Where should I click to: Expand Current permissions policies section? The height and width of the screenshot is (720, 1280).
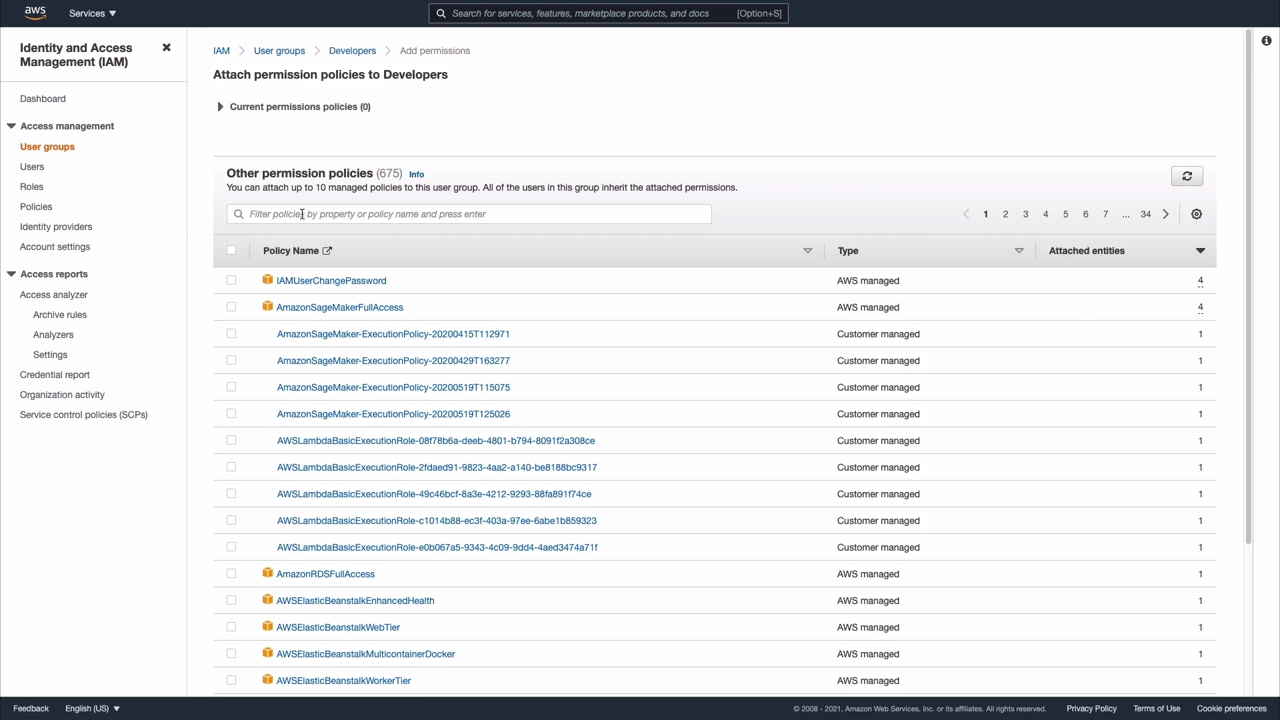220,107
